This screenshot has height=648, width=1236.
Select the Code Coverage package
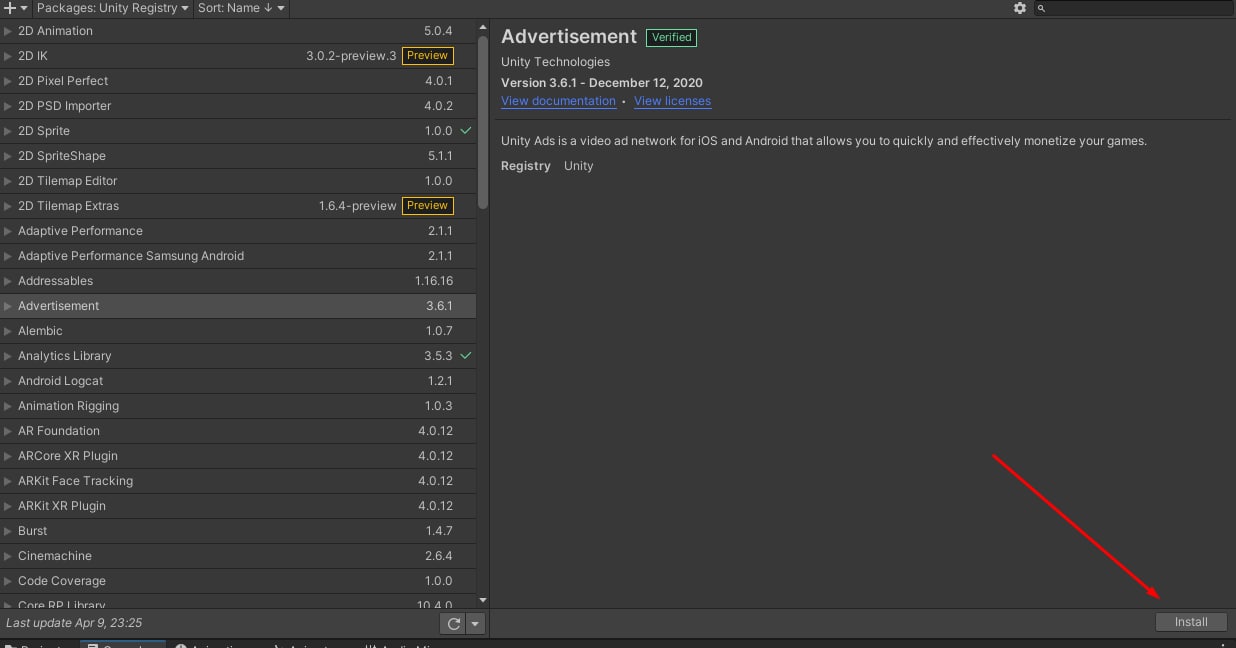coord(238,581)
